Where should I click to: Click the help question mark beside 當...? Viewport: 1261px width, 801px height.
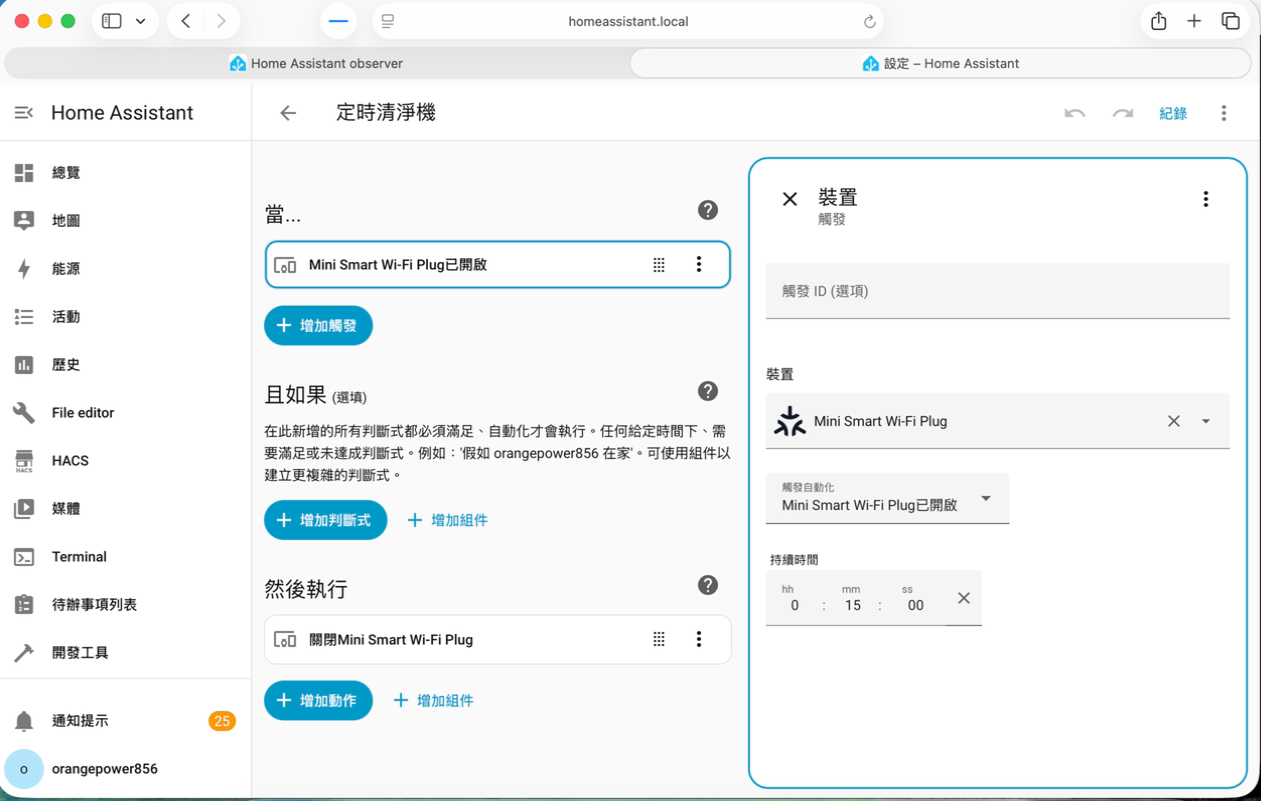pos(708,210)
